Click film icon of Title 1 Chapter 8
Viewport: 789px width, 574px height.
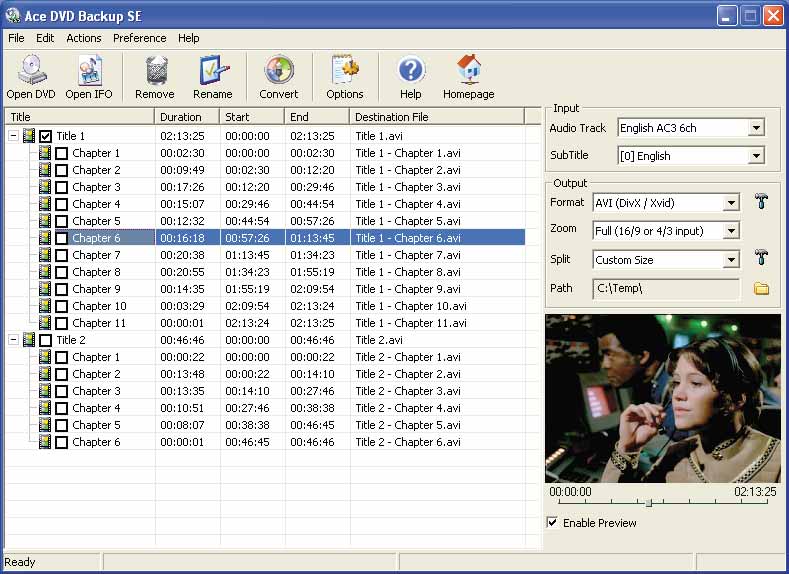pos(45,272)
